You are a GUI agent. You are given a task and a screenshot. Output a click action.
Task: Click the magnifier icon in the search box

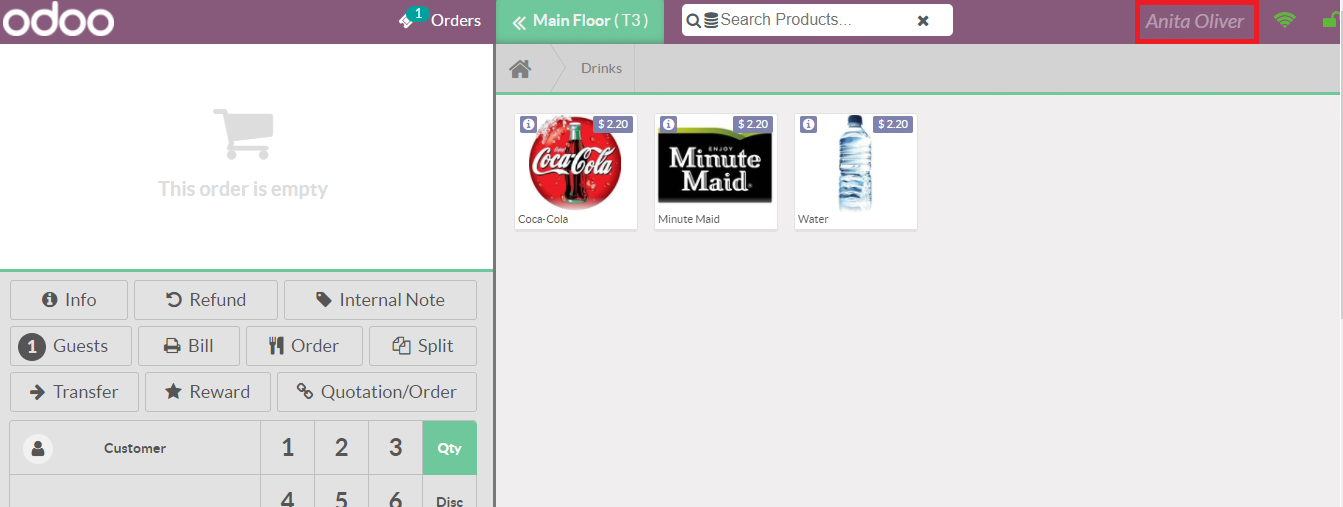(694, 20)
